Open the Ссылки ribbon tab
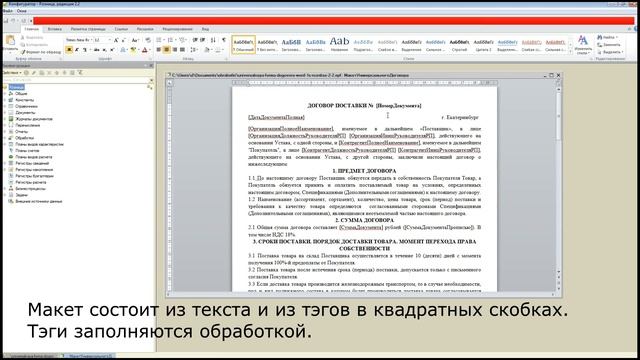Viewport: 640px width, 360px height. point(121,29)
